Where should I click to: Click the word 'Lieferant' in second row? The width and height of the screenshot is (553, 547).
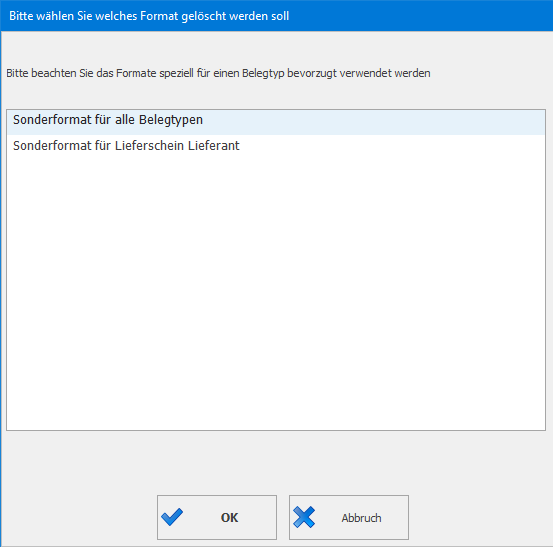pyautogui.click(x=213, y=146)
